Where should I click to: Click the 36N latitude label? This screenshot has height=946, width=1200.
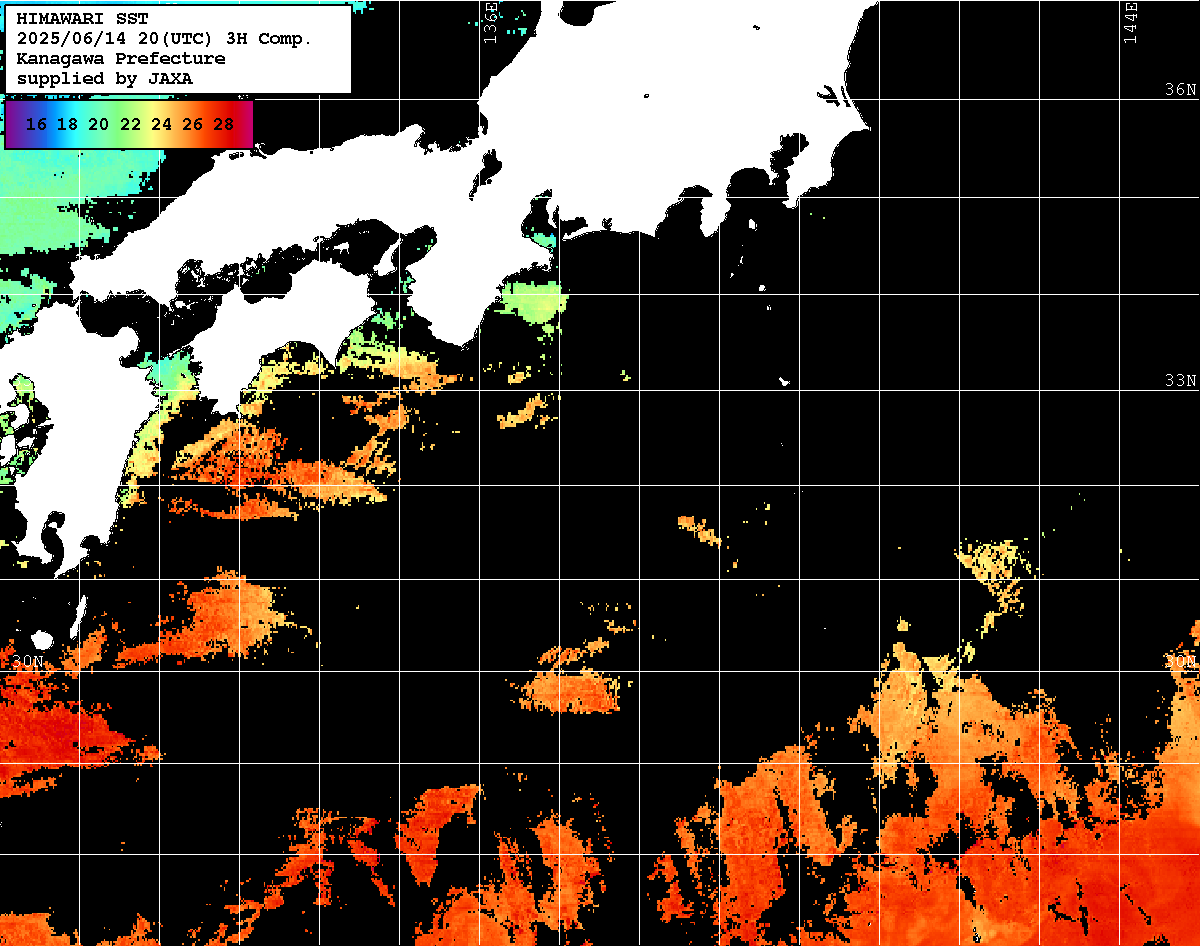tap(1181, 90)
